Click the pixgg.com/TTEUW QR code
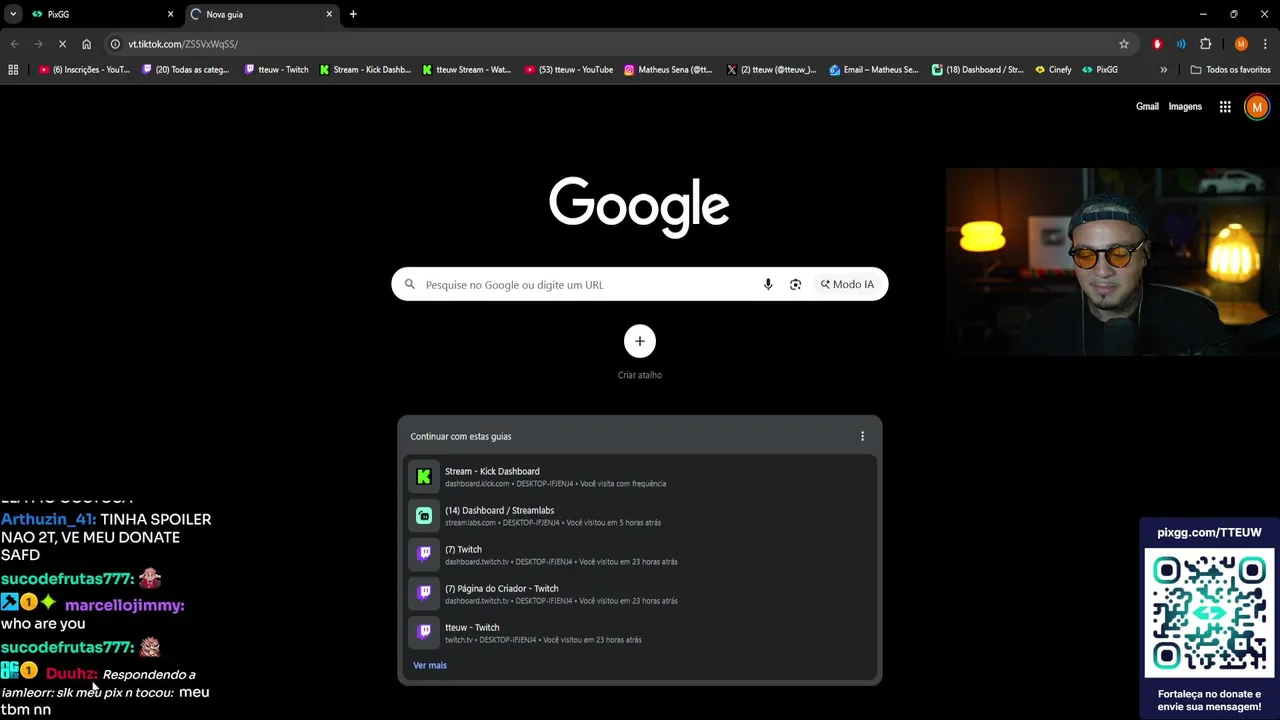 tap(1210, 614)
